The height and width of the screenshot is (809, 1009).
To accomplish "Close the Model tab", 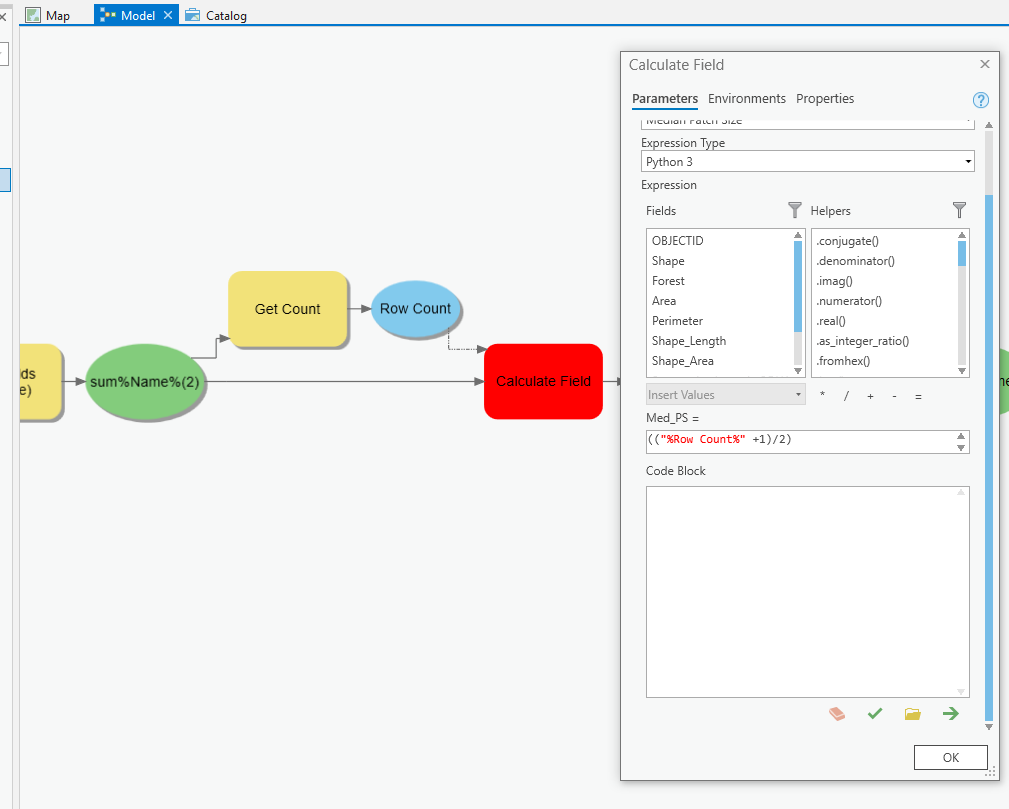I will [168, 15].
